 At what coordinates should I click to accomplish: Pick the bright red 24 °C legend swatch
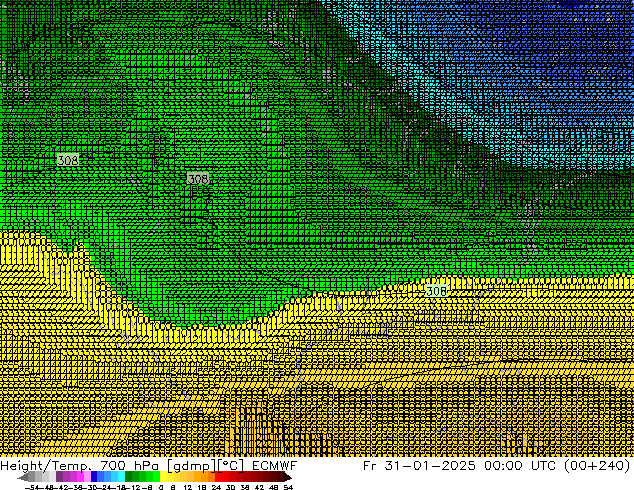click(x=218, y=476)
